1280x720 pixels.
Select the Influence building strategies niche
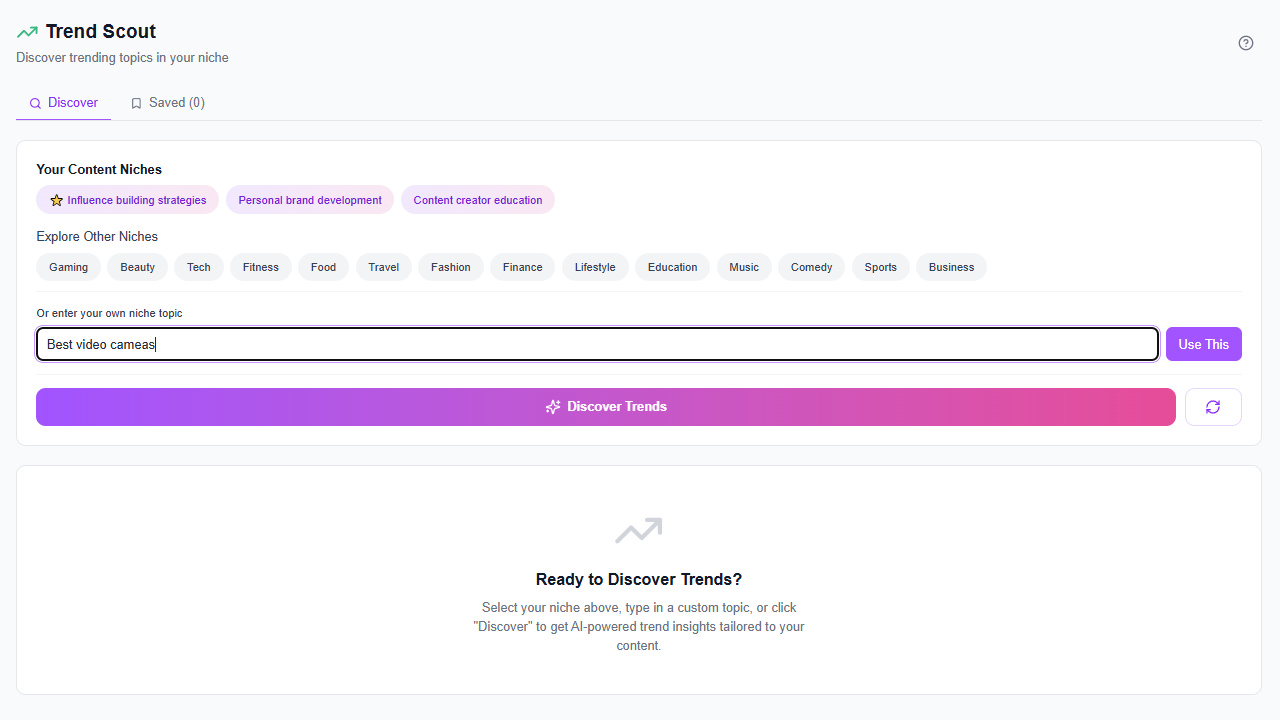[x=128, y=200]
